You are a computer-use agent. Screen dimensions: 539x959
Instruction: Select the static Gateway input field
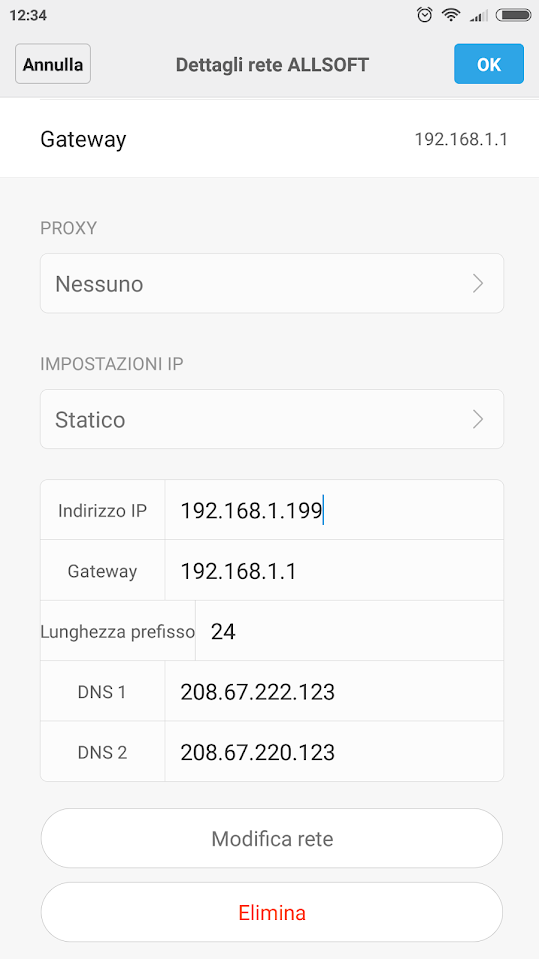point(334,571)
